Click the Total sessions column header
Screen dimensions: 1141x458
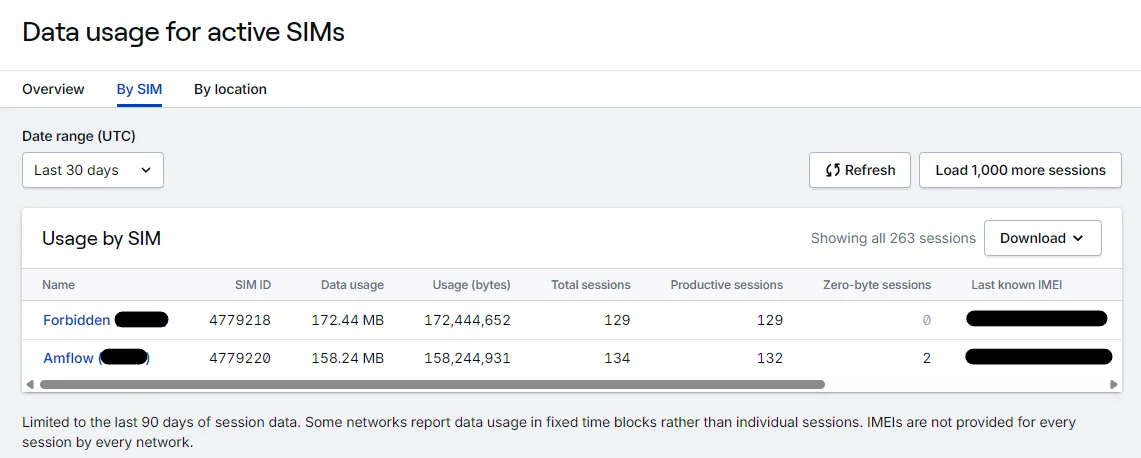coord(591,285)
